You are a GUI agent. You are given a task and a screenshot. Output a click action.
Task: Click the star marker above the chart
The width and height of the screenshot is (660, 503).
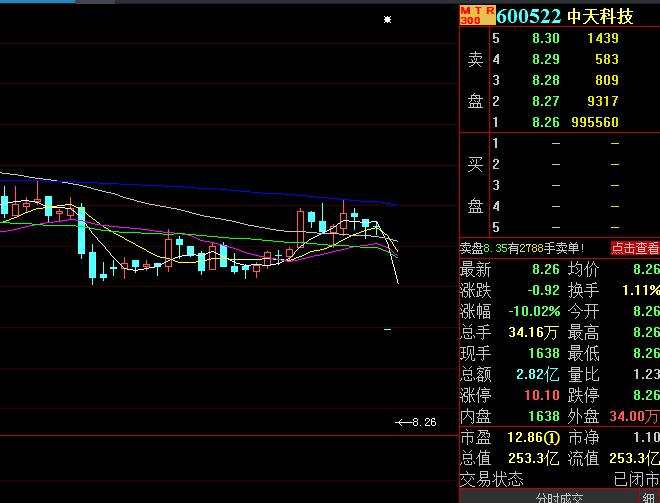point(388,19)
